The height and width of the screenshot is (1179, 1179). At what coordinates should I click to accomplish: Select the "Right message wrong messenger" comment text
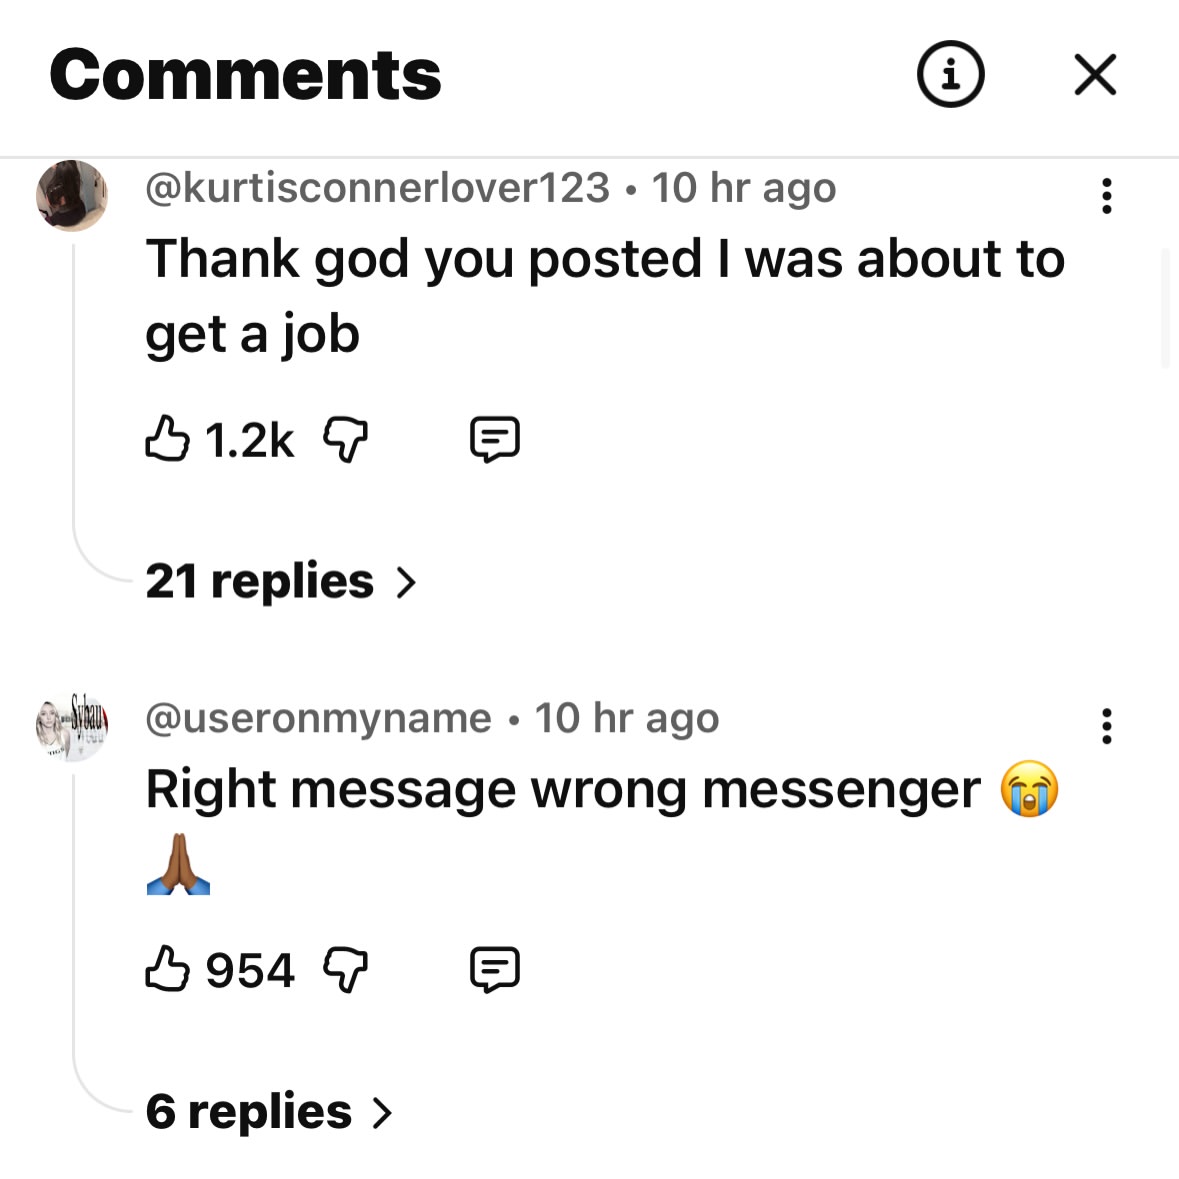click(563, 790)
